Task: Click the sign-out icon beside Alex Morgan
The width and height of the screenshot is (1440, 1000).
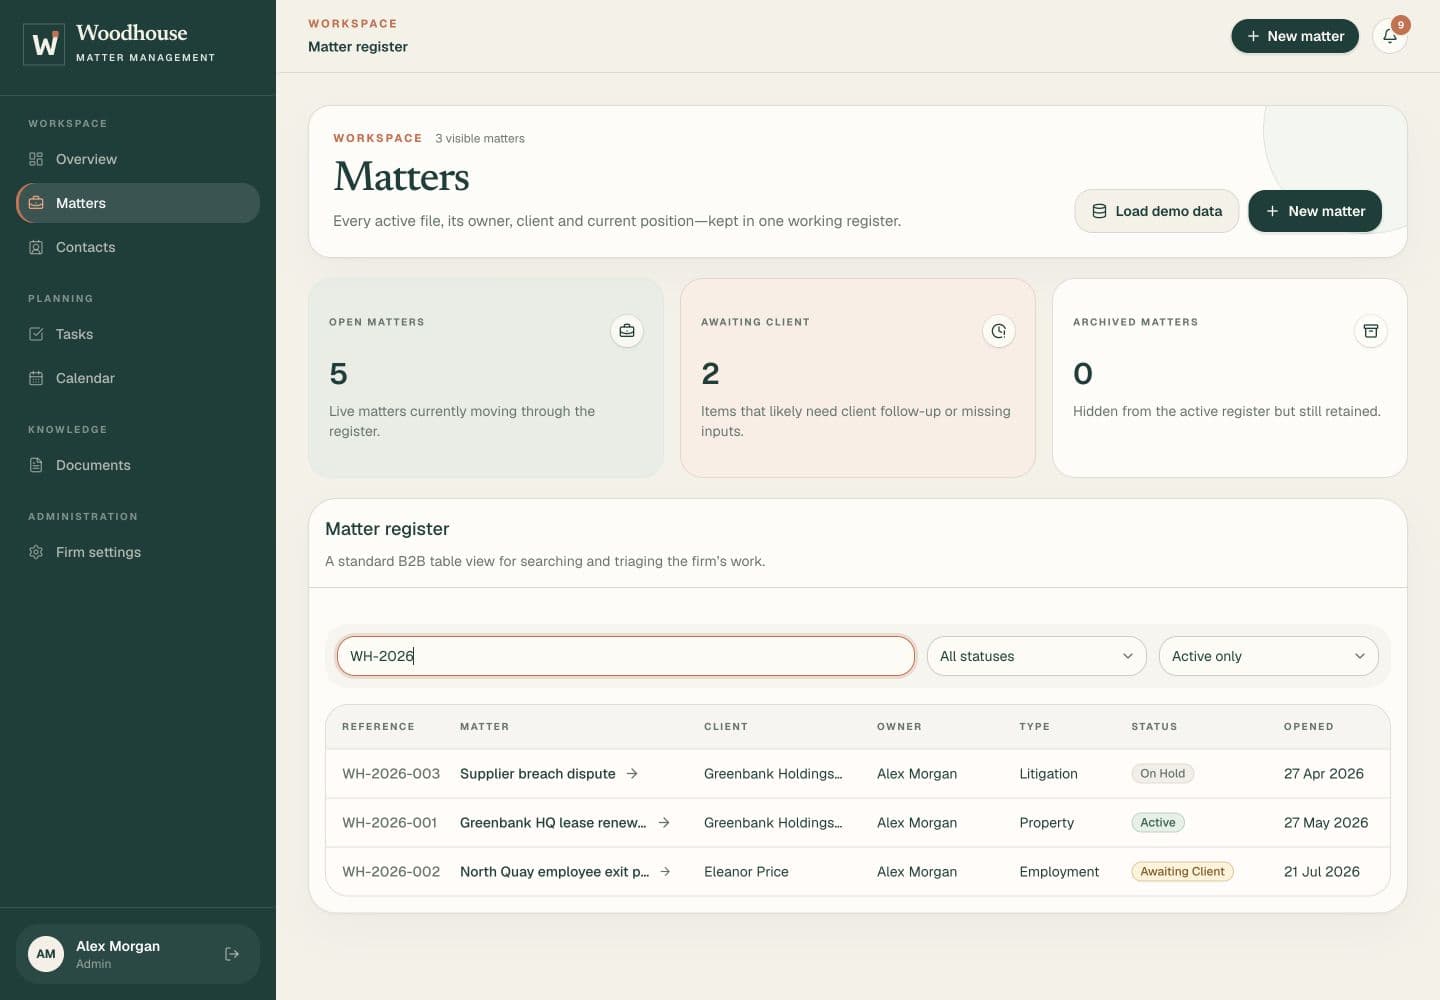Action: click(232, 954)
